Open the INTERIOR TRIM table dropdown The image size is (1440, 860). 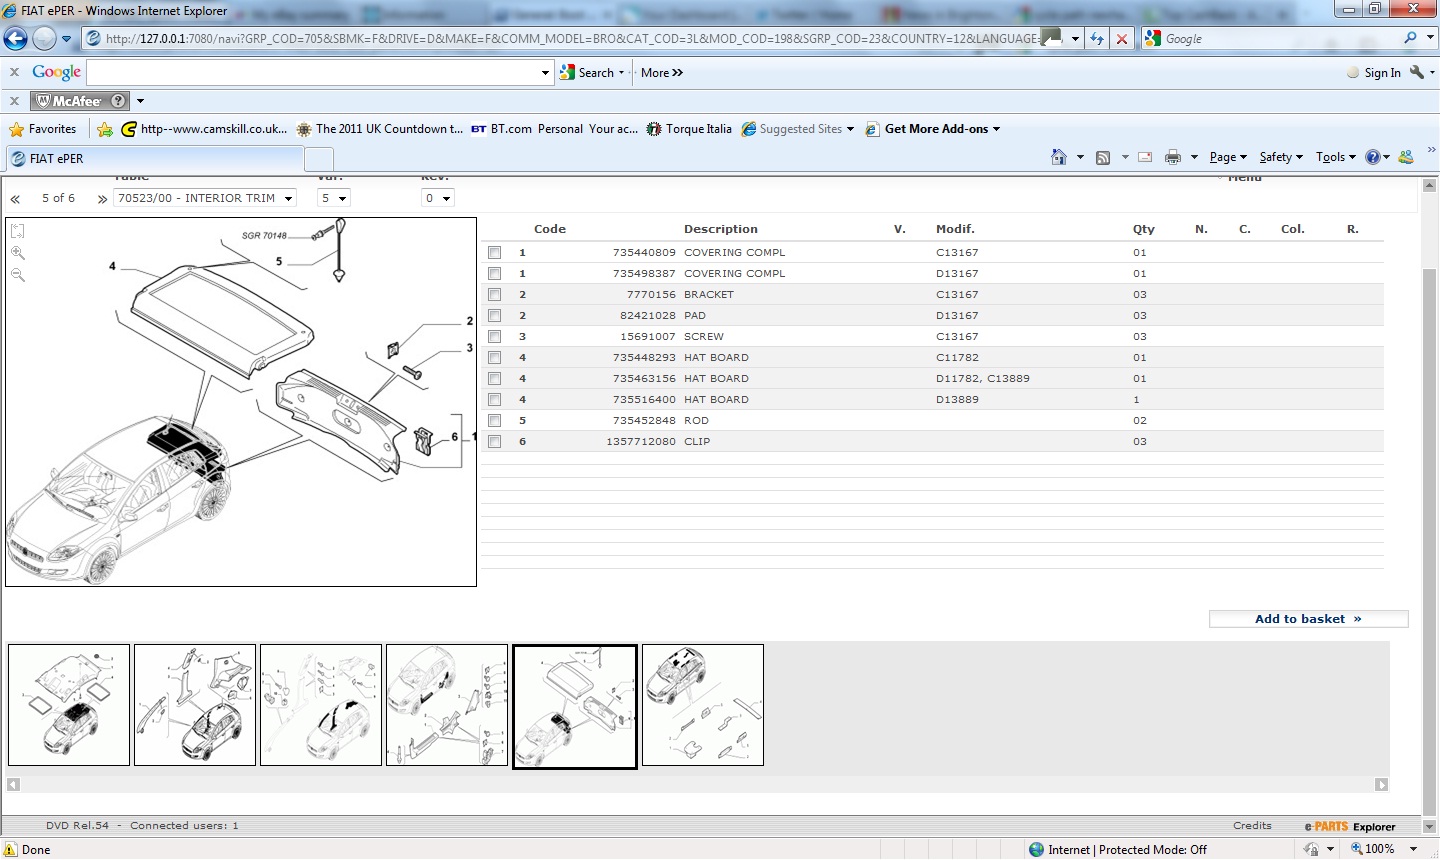point(205,198)
